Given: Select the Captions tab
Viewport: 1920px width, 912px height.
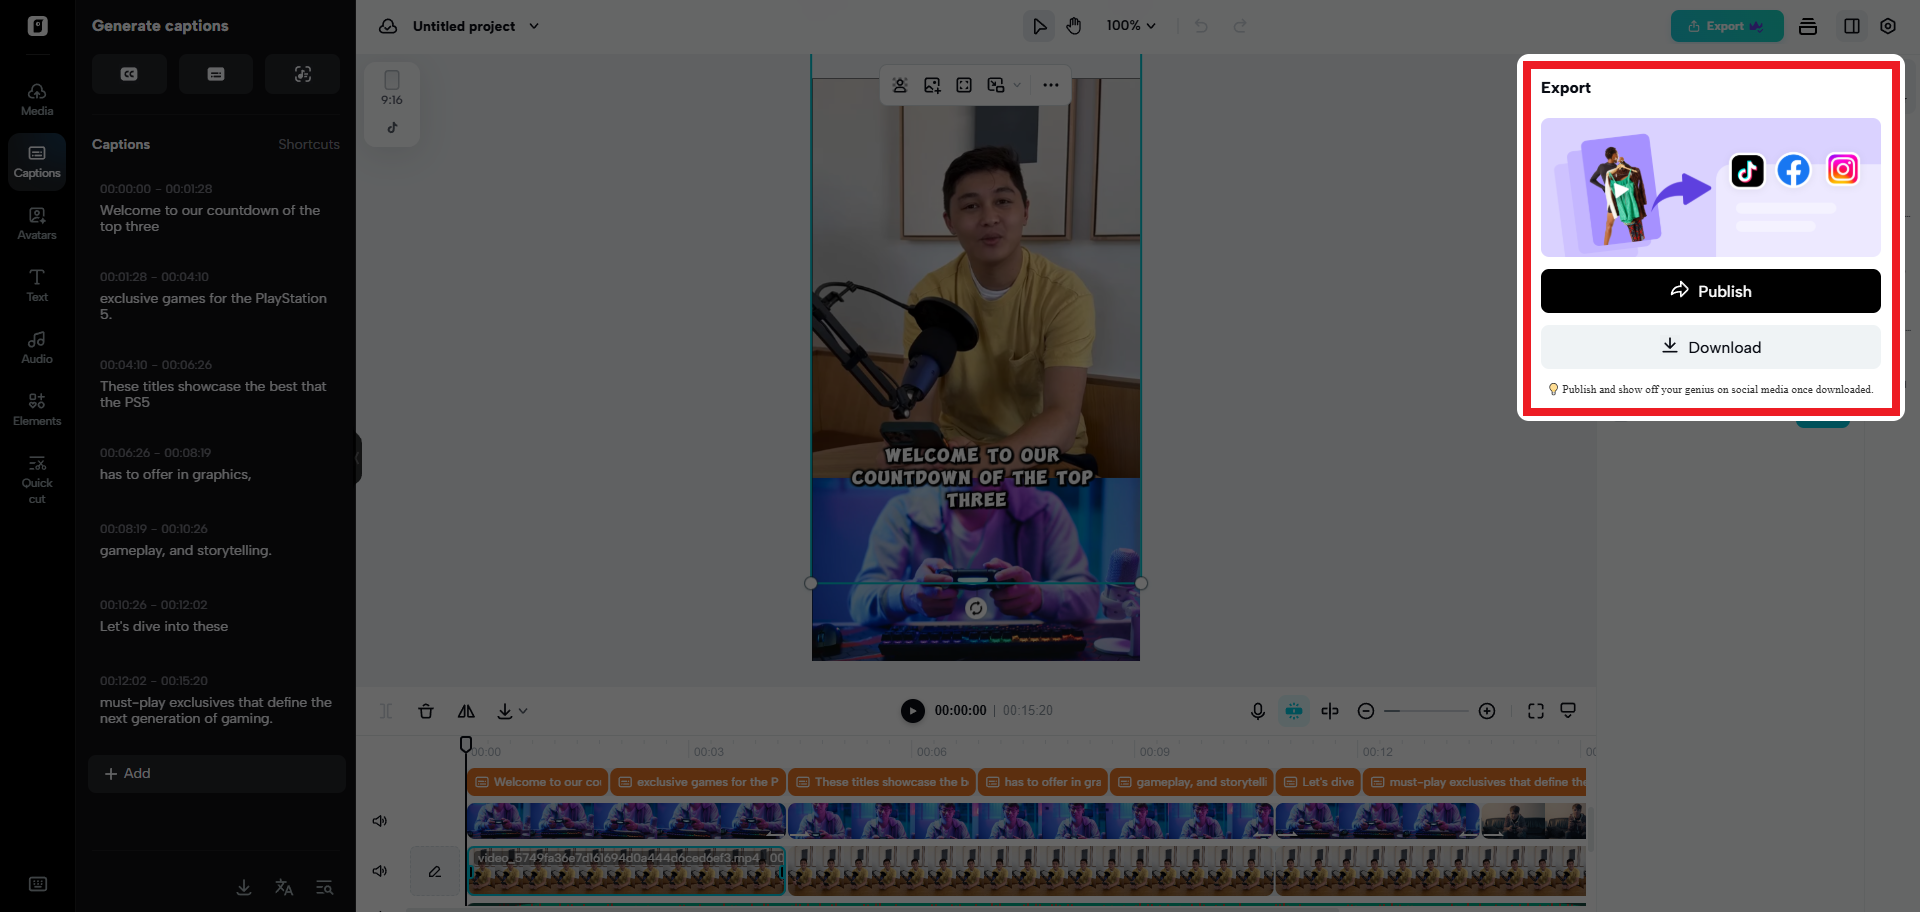Looking at the screenshot, I should [121, 144].
